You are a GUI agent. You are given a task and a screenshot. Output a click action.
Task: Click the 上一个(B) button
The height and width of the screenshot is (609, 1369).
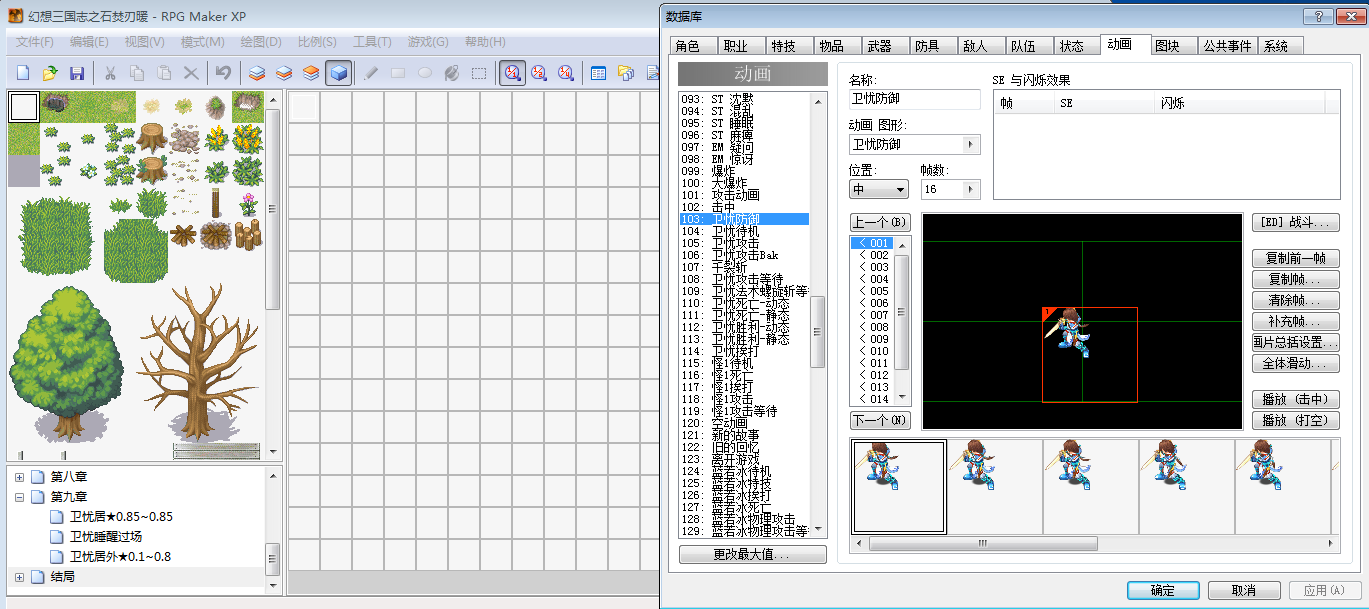point(881,222)
